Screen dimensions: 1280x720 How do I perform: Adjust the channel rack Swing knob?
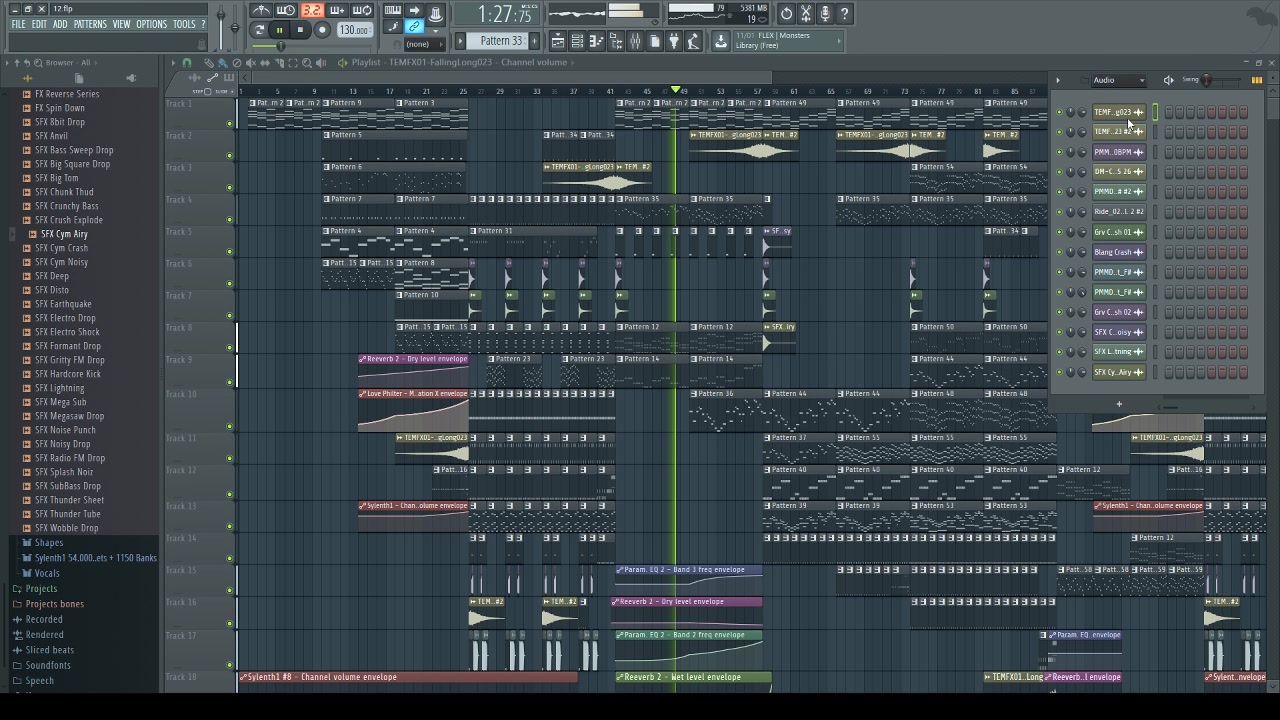click(x=1207, y=80)
